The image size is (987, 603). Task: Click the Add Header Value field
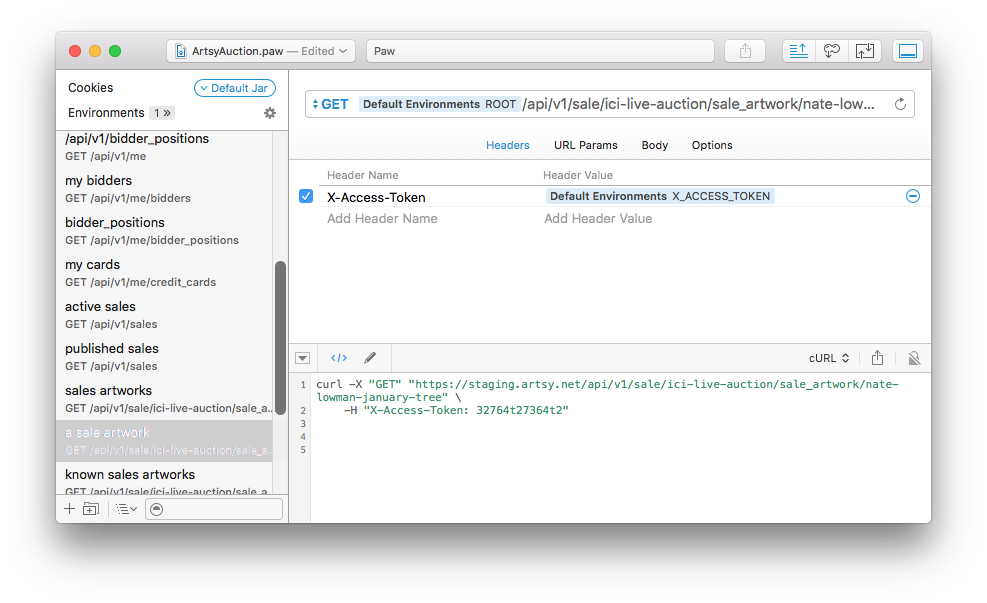coord(598,219)
